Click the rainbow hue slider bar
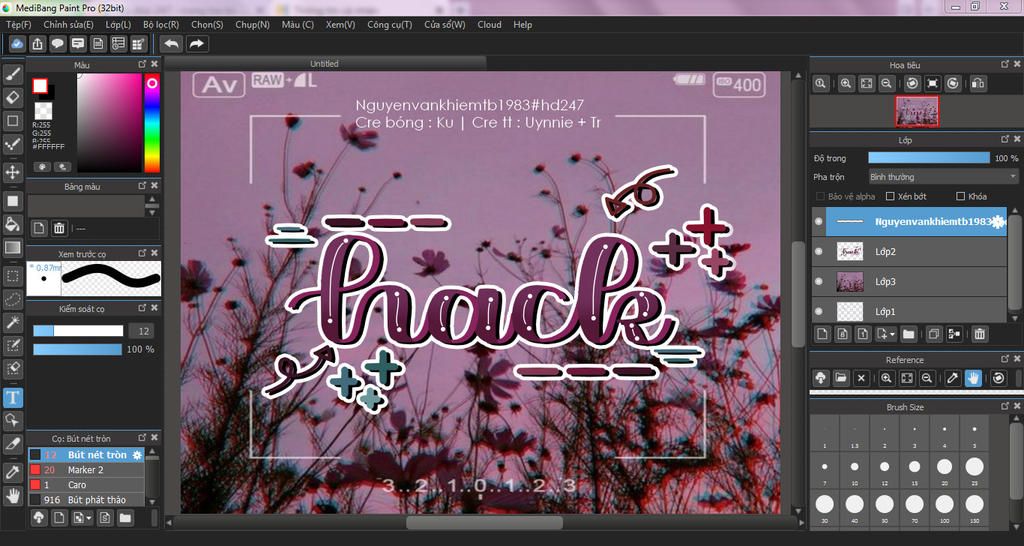The height and width of the screenshot is (546, 1024). pos(152,123)
